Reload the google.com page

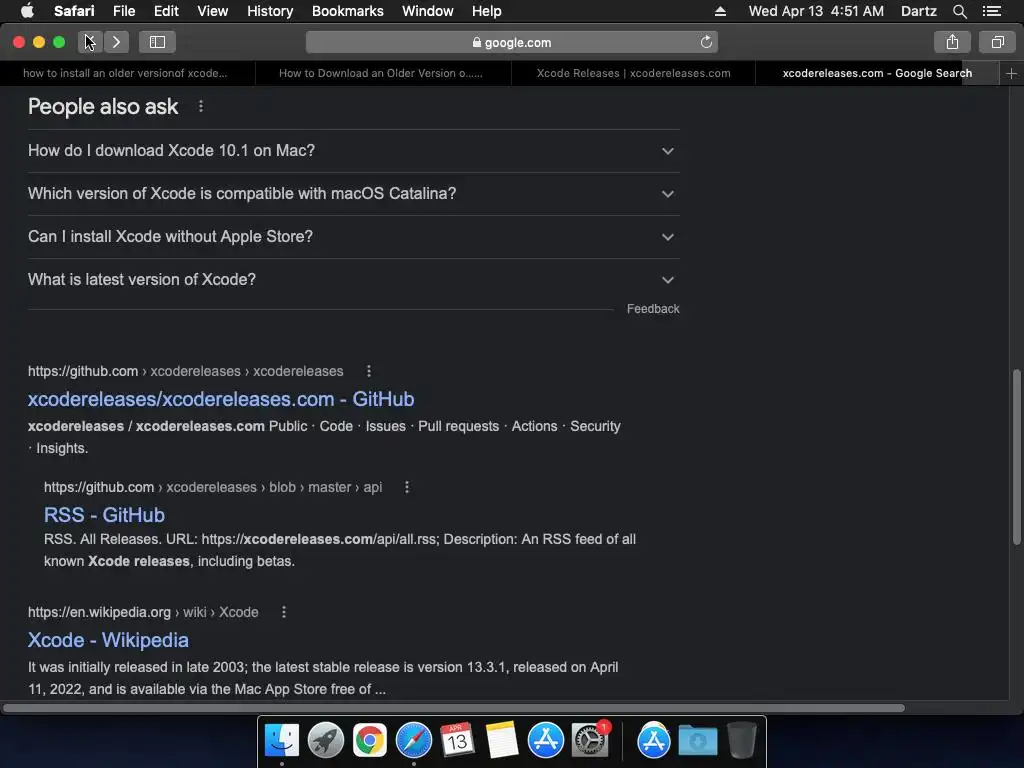point(706,42)
